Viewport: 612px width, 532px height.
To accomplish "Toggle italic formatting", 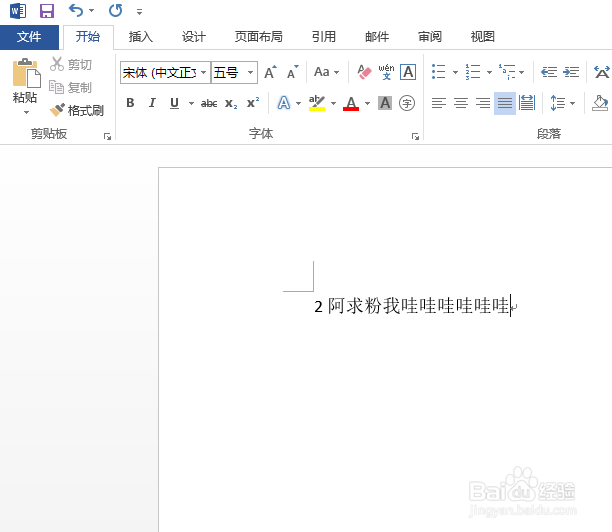I will click(x=152, y=103).
